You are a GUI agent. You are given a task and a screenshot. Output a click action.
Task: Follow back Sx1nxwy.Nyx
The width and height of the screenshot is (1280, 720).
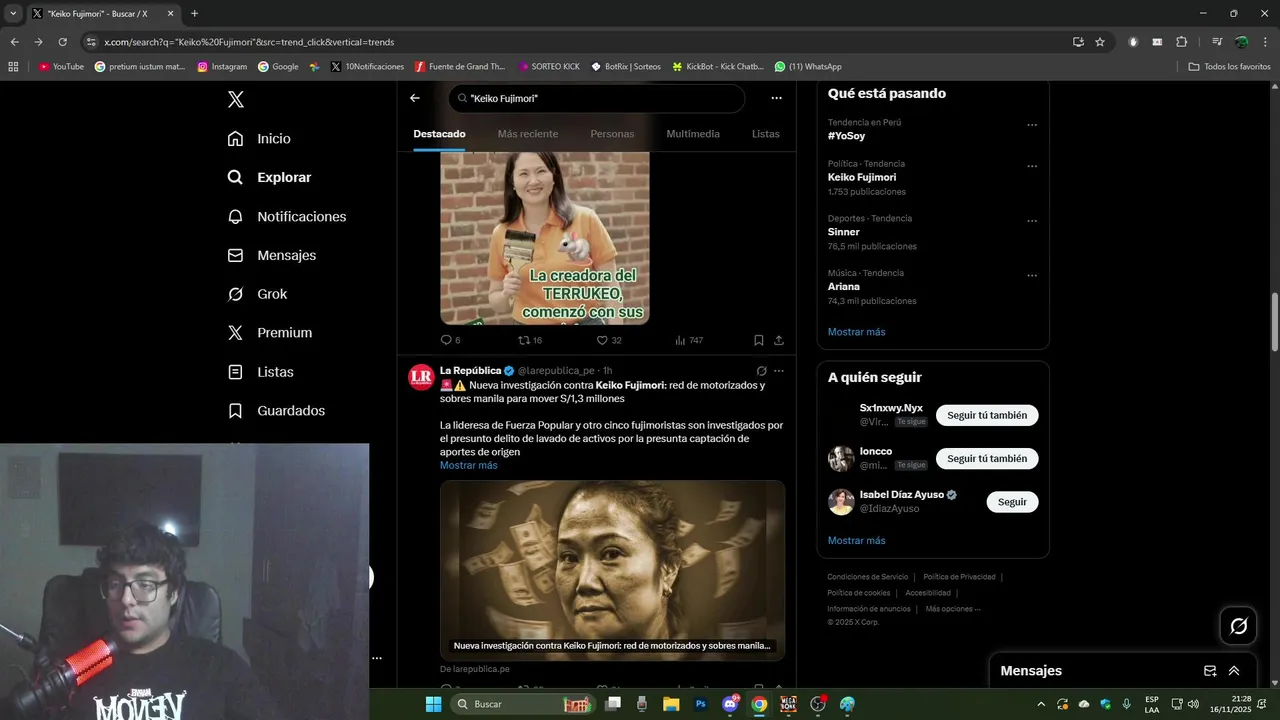987,415
